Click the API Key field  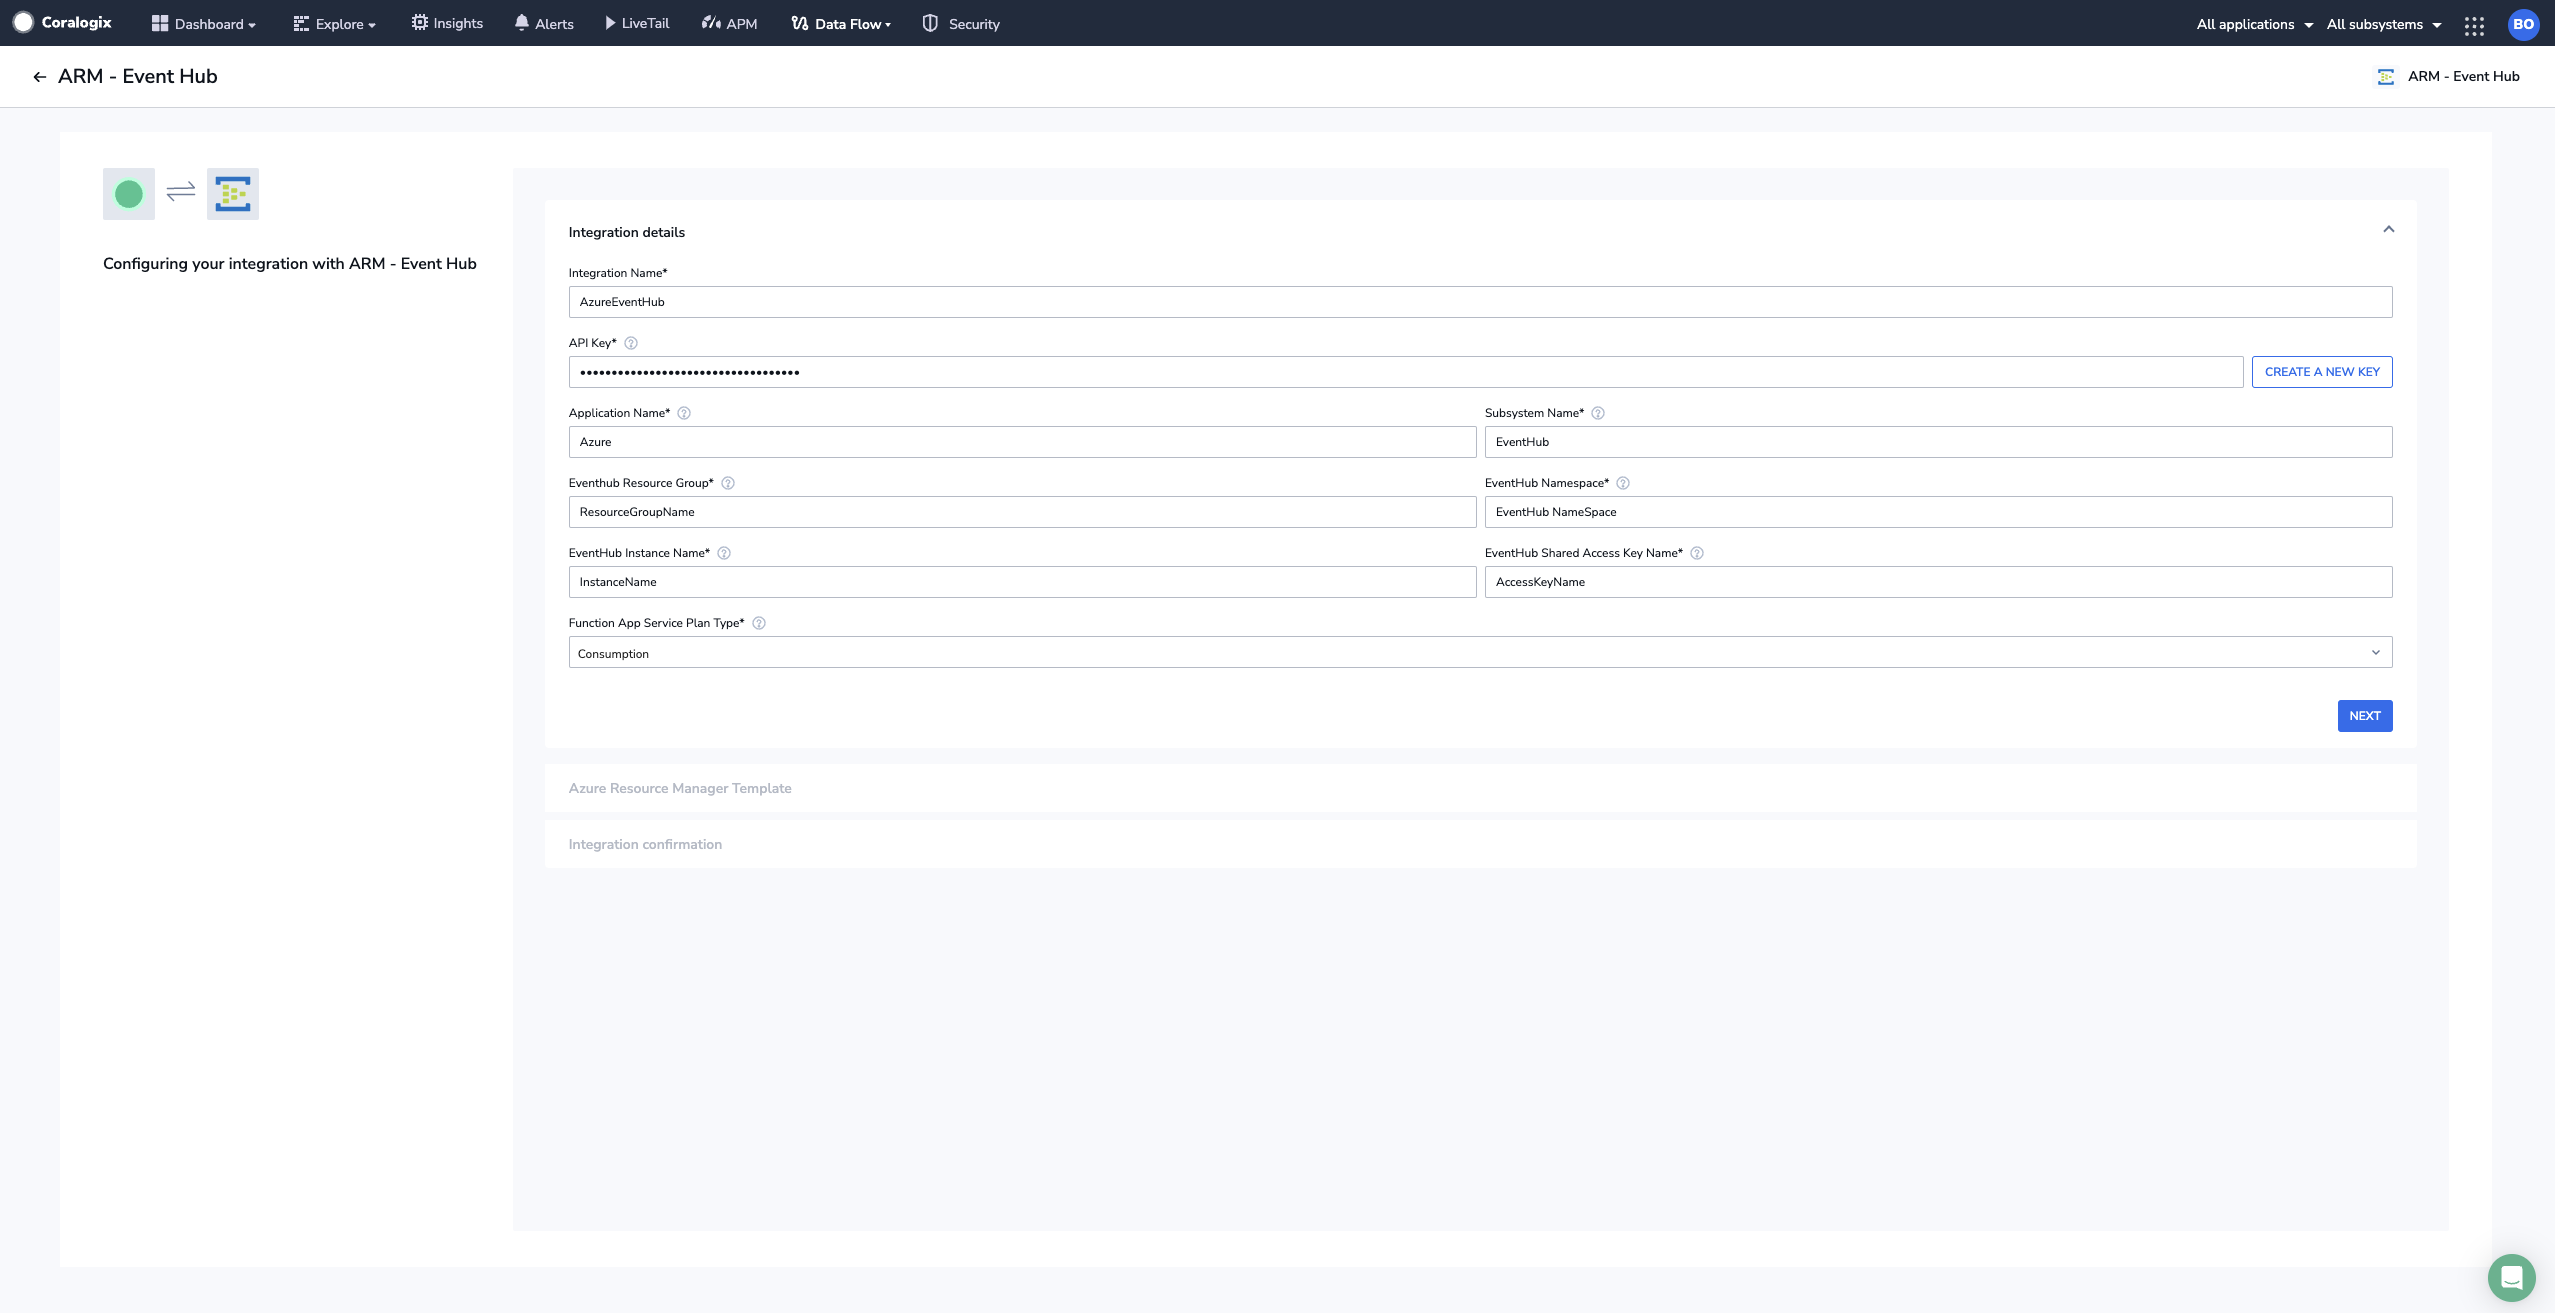point(1406,372)
